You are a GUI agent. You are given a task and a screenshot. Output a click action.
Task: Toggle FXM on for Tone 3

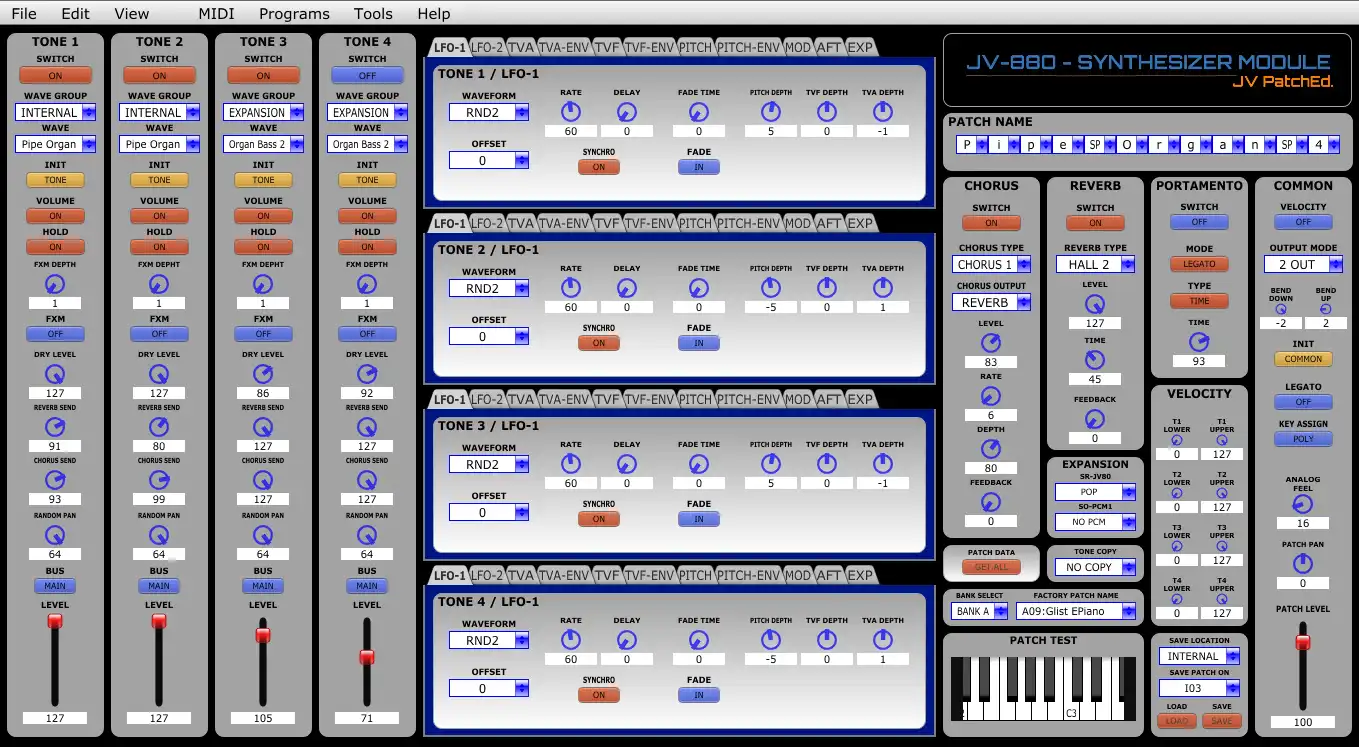pos(263,334)
